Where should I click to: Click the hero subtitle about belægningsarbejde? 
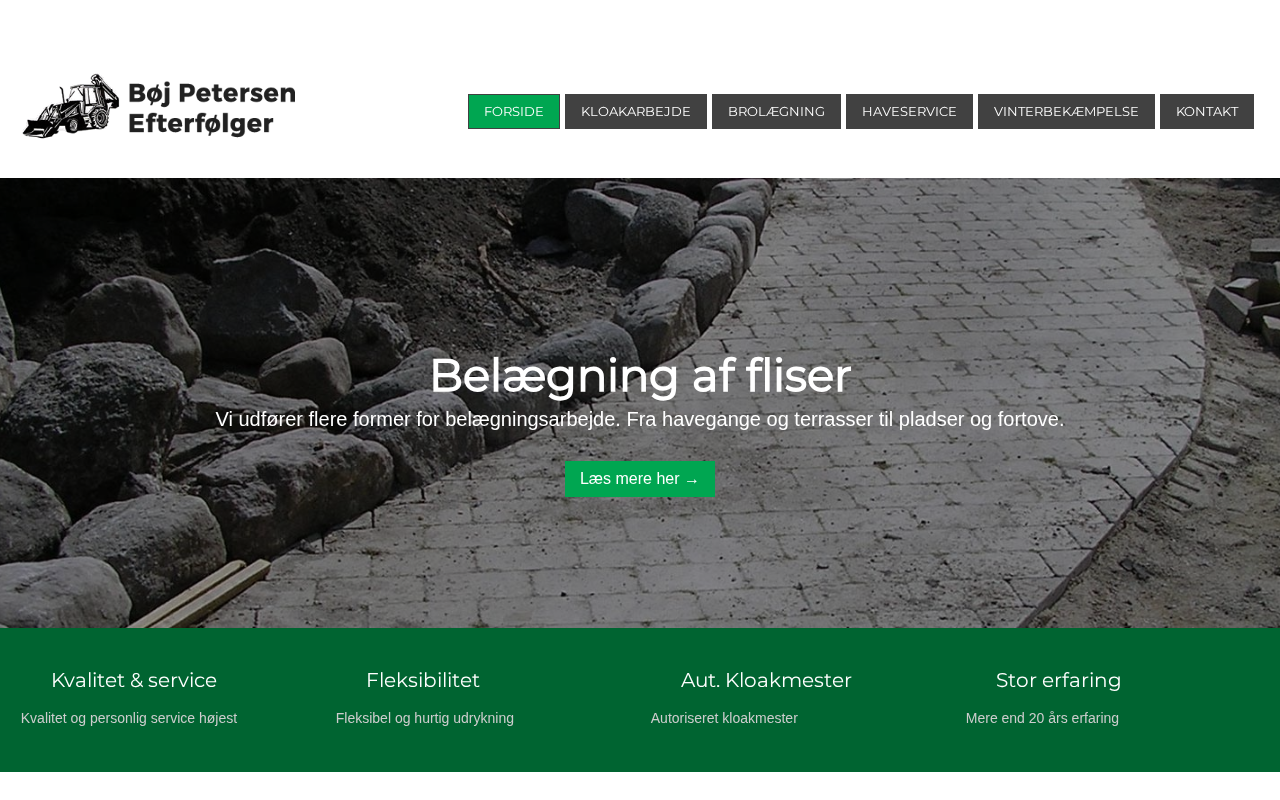point(640,419)
